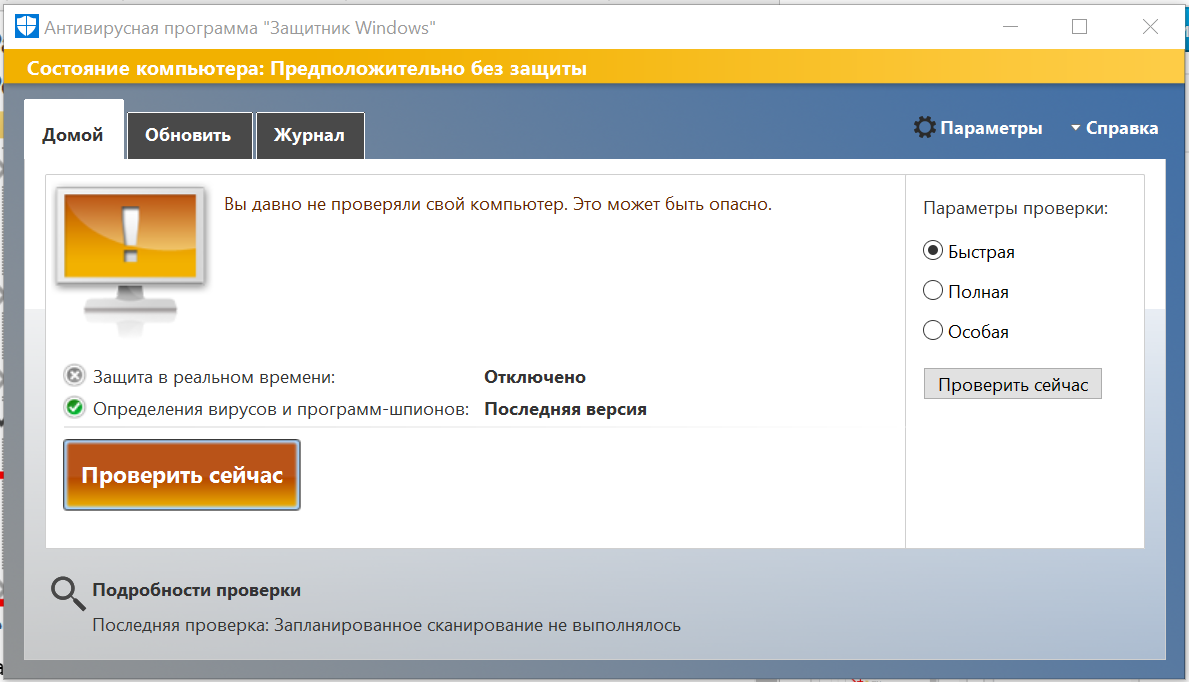Open the Журнал tab
1189x682 pixels.
[x=310, y=135]
